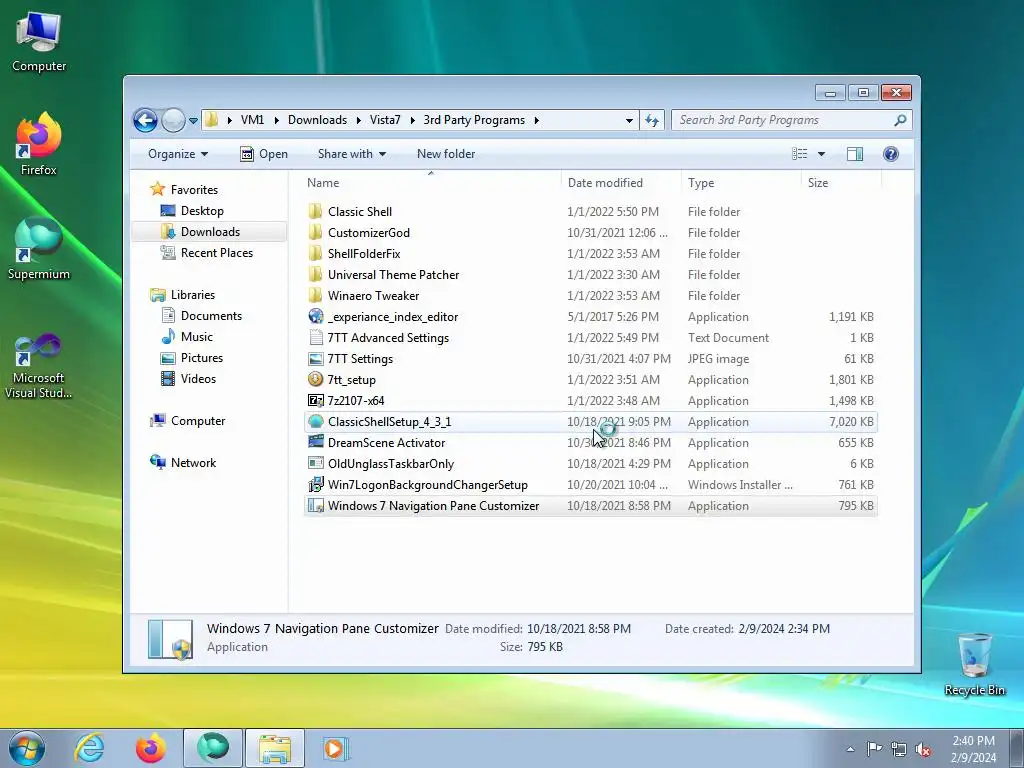Screen dimensions: 1024x768
Task: Open the Share with dropdown menu
Action: point(351,154)
